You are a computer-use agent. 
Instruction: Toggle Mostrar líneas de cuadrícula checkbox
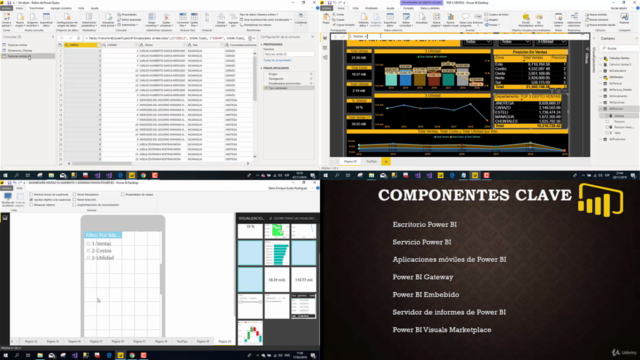point(31,195)
